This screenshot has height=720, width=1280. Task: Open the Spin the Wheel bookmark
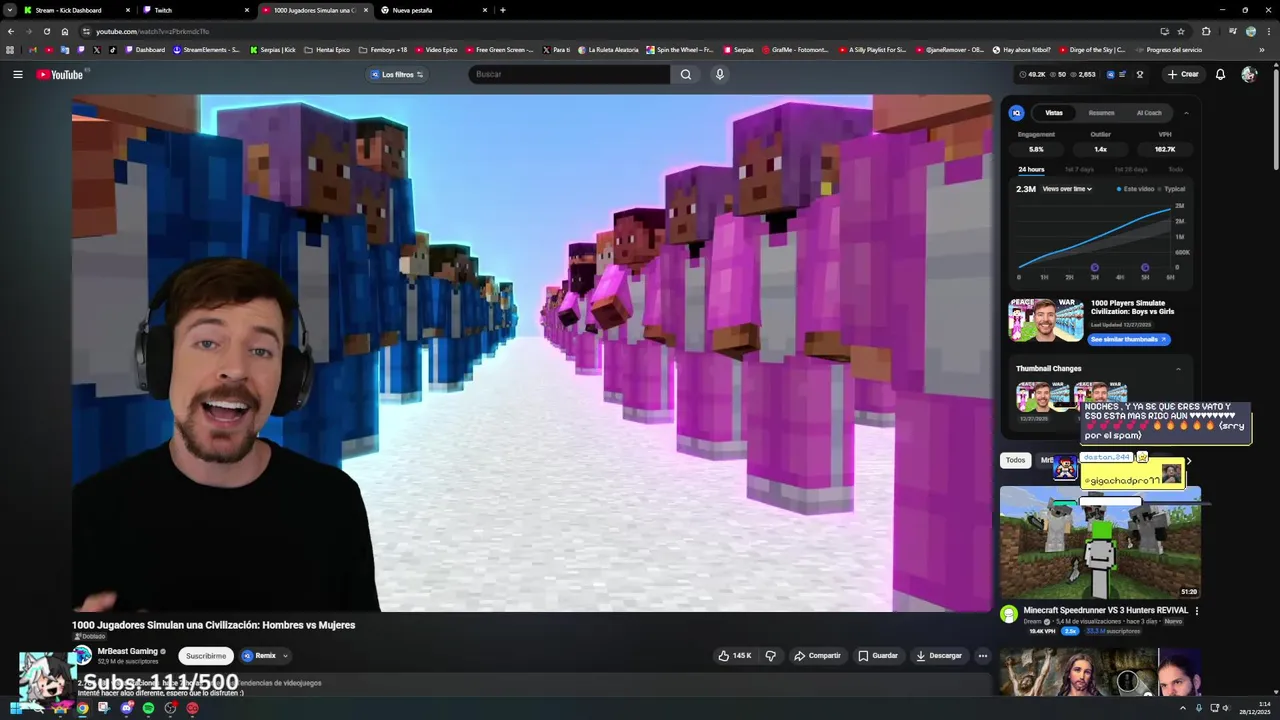tap(679, 49)
